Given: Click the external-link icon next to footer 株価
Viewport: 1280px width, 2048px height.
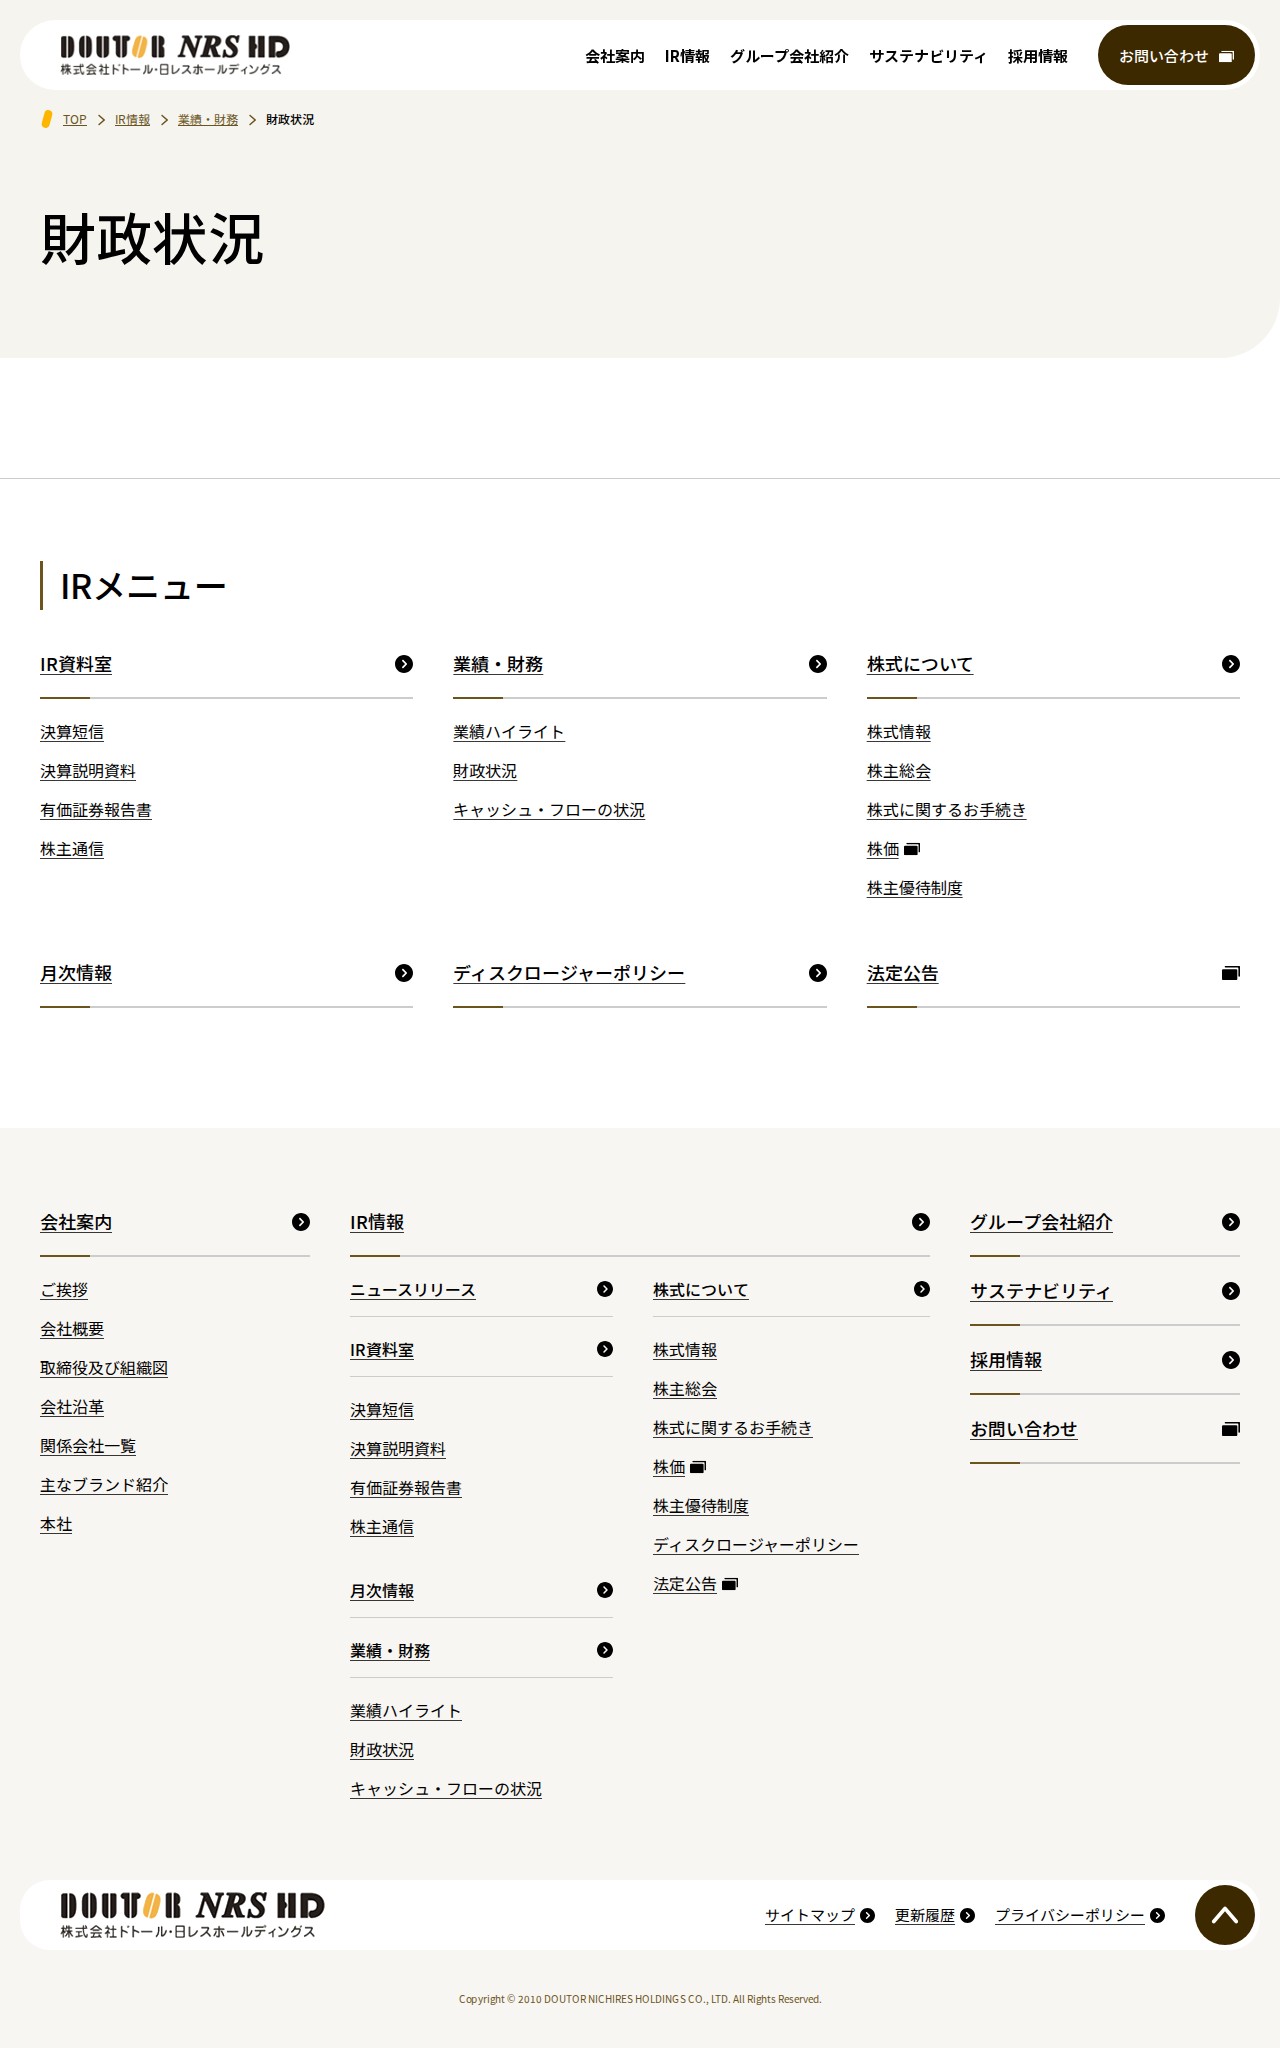Looking at the screenshot, I should click(x=698, y=1467).
